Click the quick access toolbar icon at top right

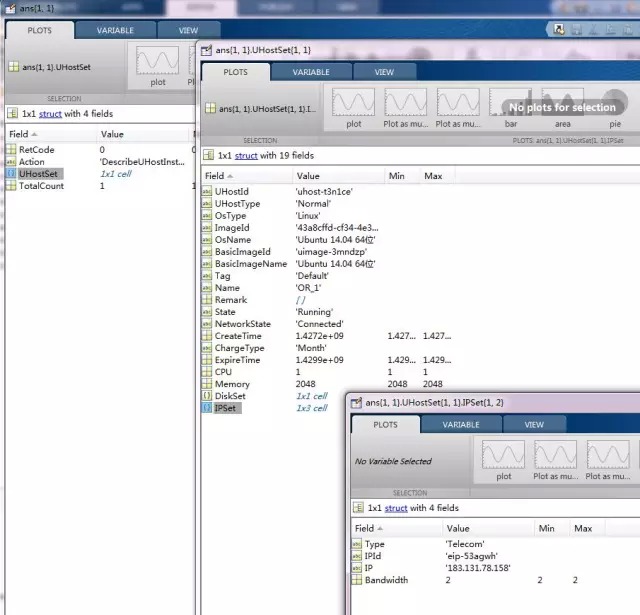[x=561, y=29]
